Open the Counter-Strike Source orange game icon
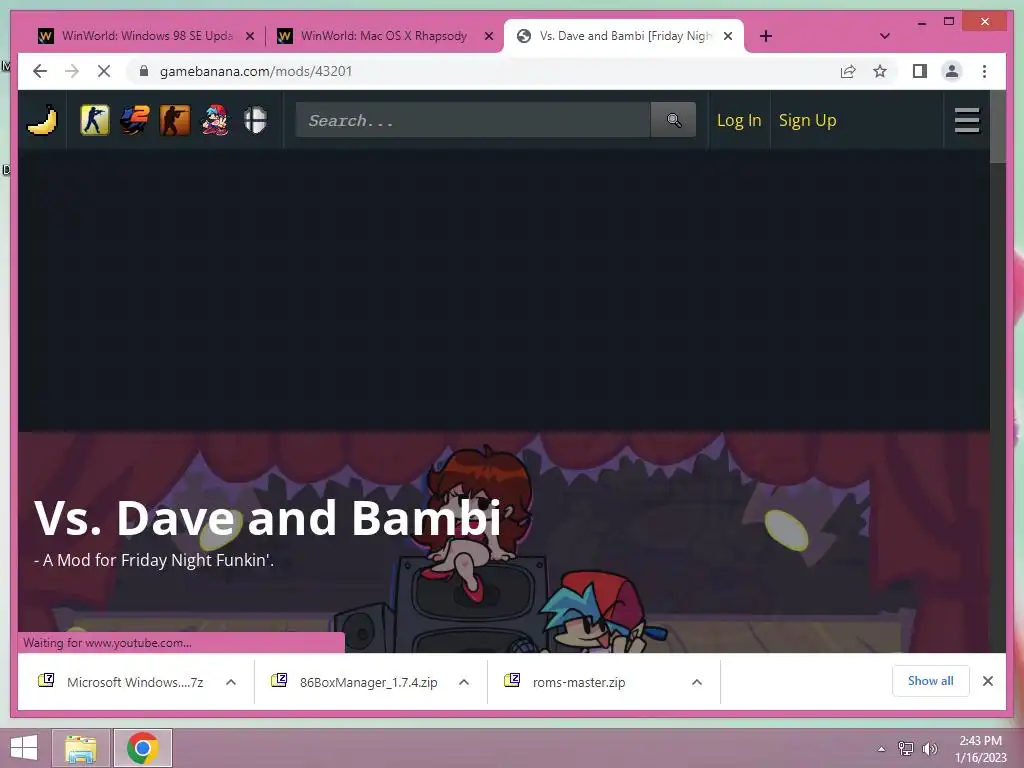The image size is (1024, 768). click(x=175, y=120)
